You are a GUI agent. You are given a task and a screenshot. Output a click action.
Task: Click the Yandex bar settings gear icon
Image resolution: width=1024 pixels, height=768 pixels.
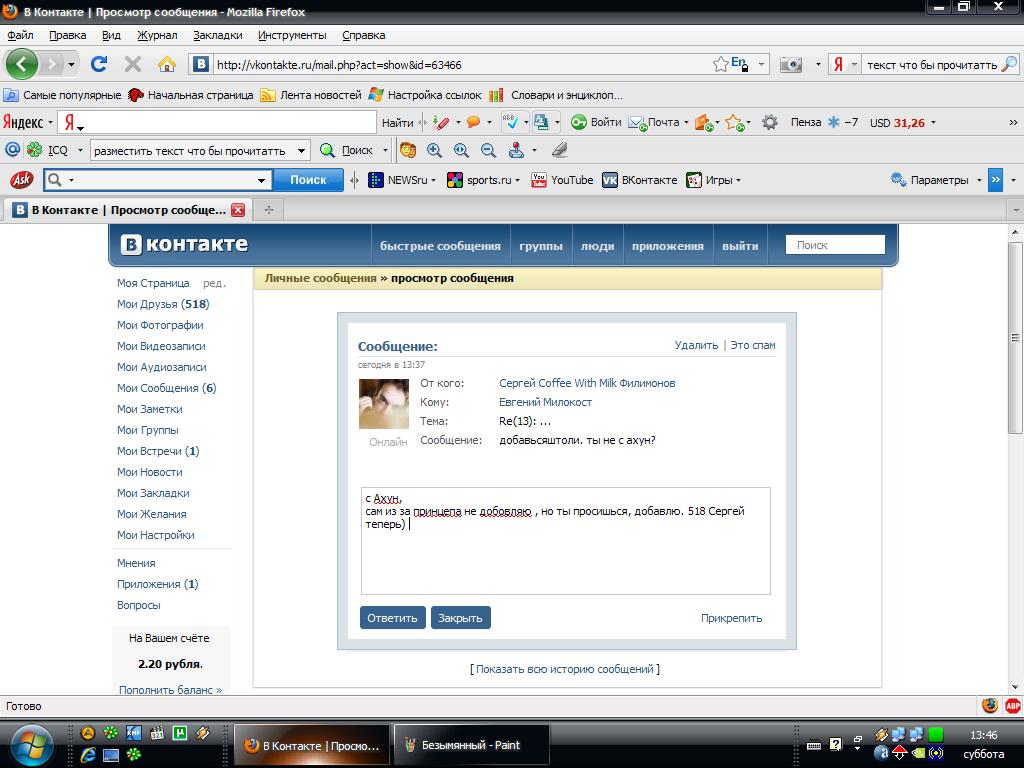[x=770, y=122]
